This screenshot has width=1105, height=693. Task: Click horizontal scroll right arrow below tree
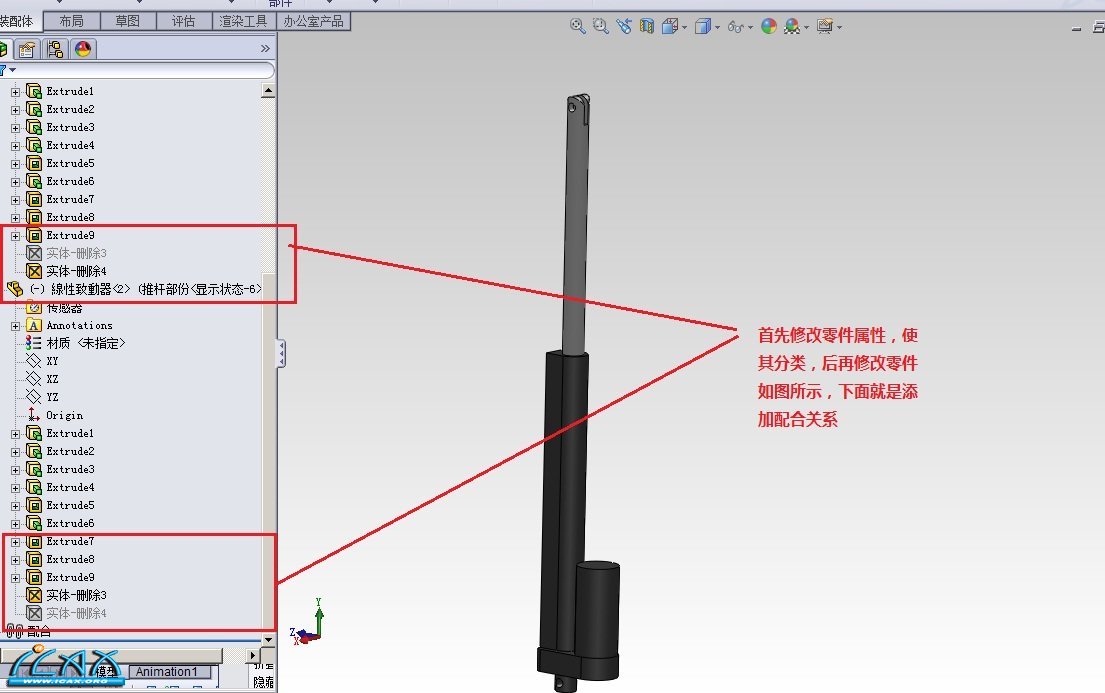pyautogui.click(x=253, y=656)
